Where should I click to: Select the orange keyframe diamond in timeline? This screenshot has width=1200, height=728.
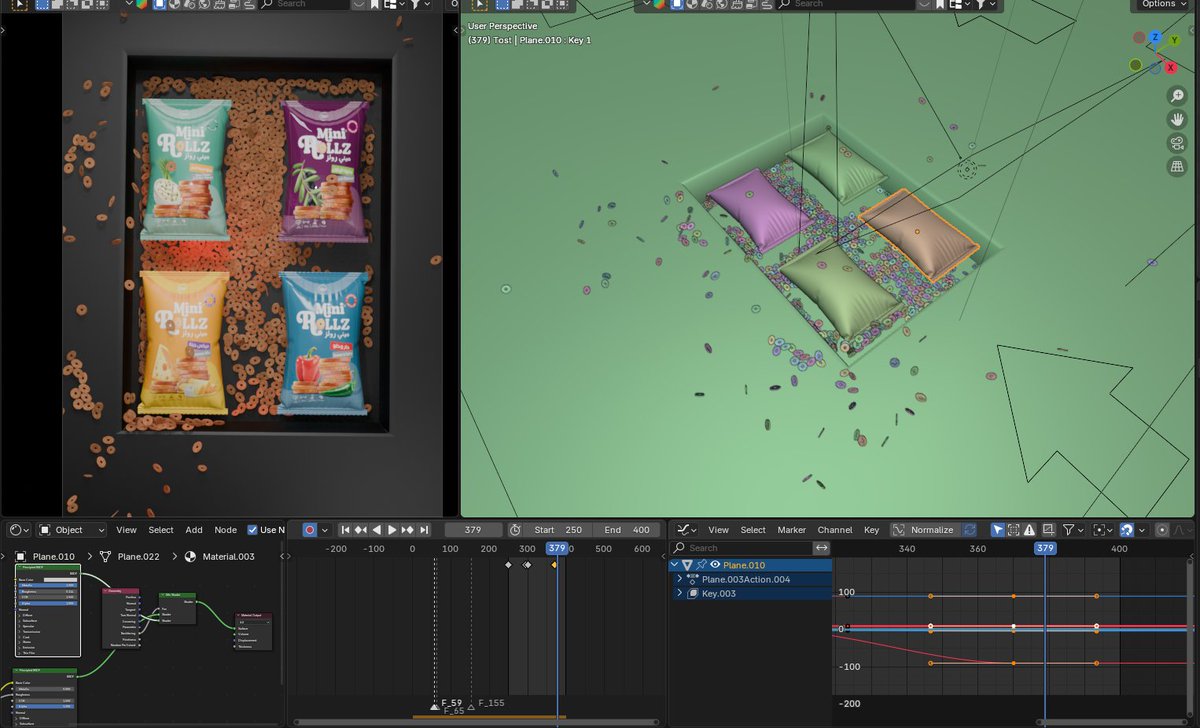click(x=554, y=565)
